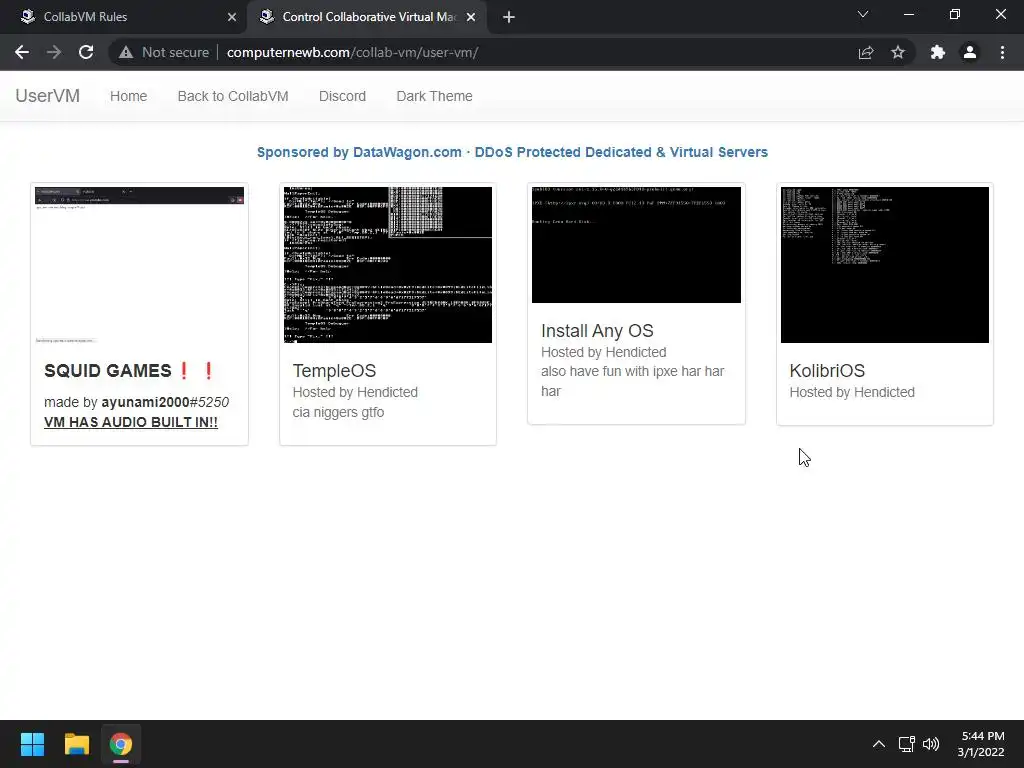Image resolution: width=1024 pixels, height=768 pixels.
Task: Open the Chrome profile avatar menu
Action: [x=970, y=52]
